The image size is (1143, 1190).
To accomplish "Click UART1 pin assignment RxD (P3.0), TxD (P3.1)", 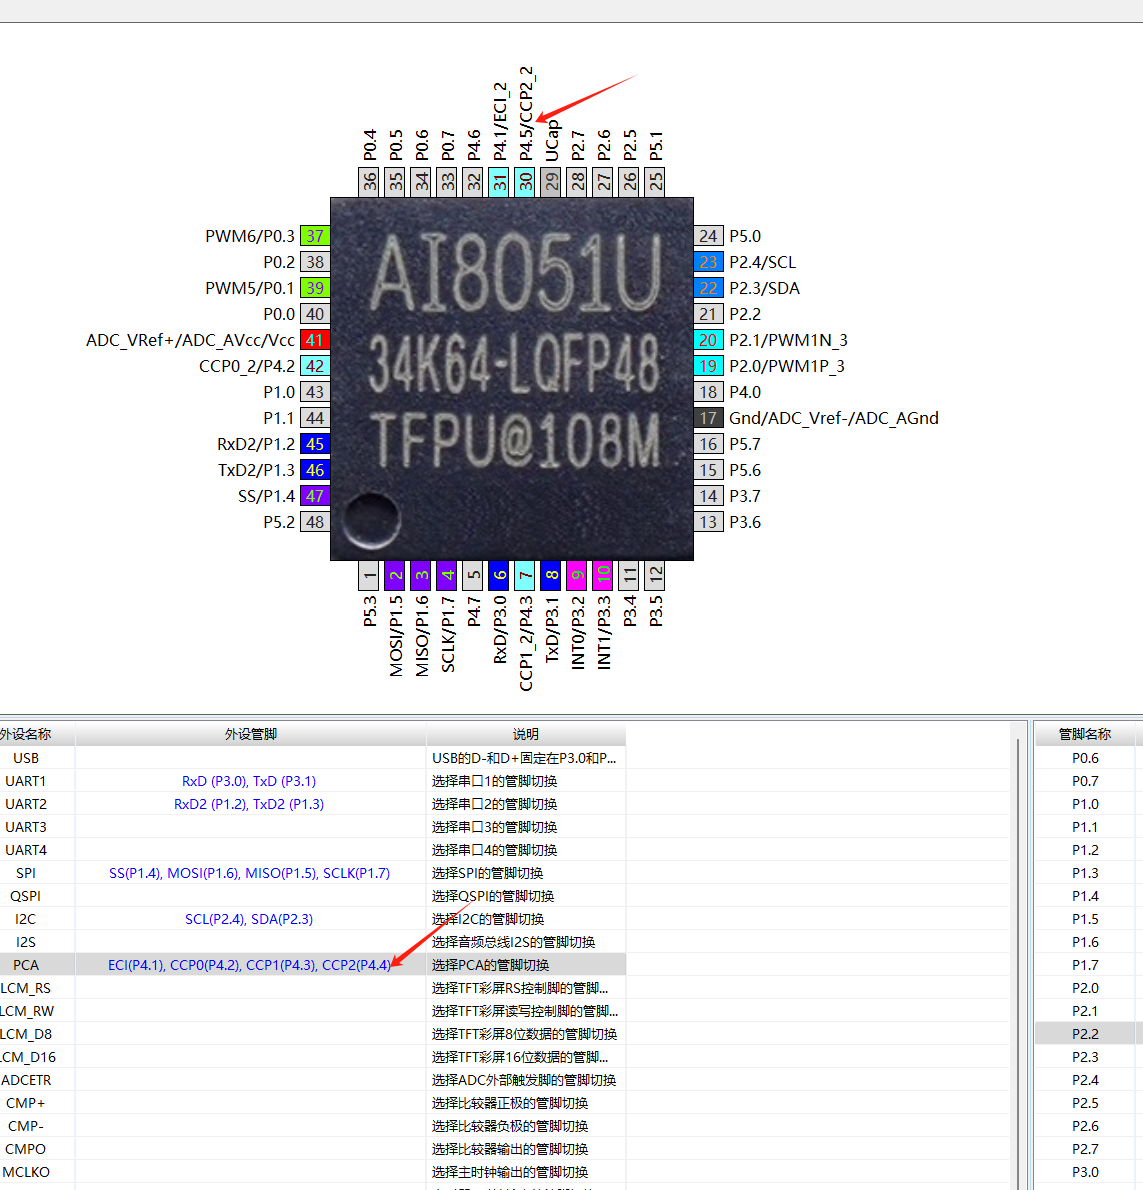I will click(x=249, y=781).
